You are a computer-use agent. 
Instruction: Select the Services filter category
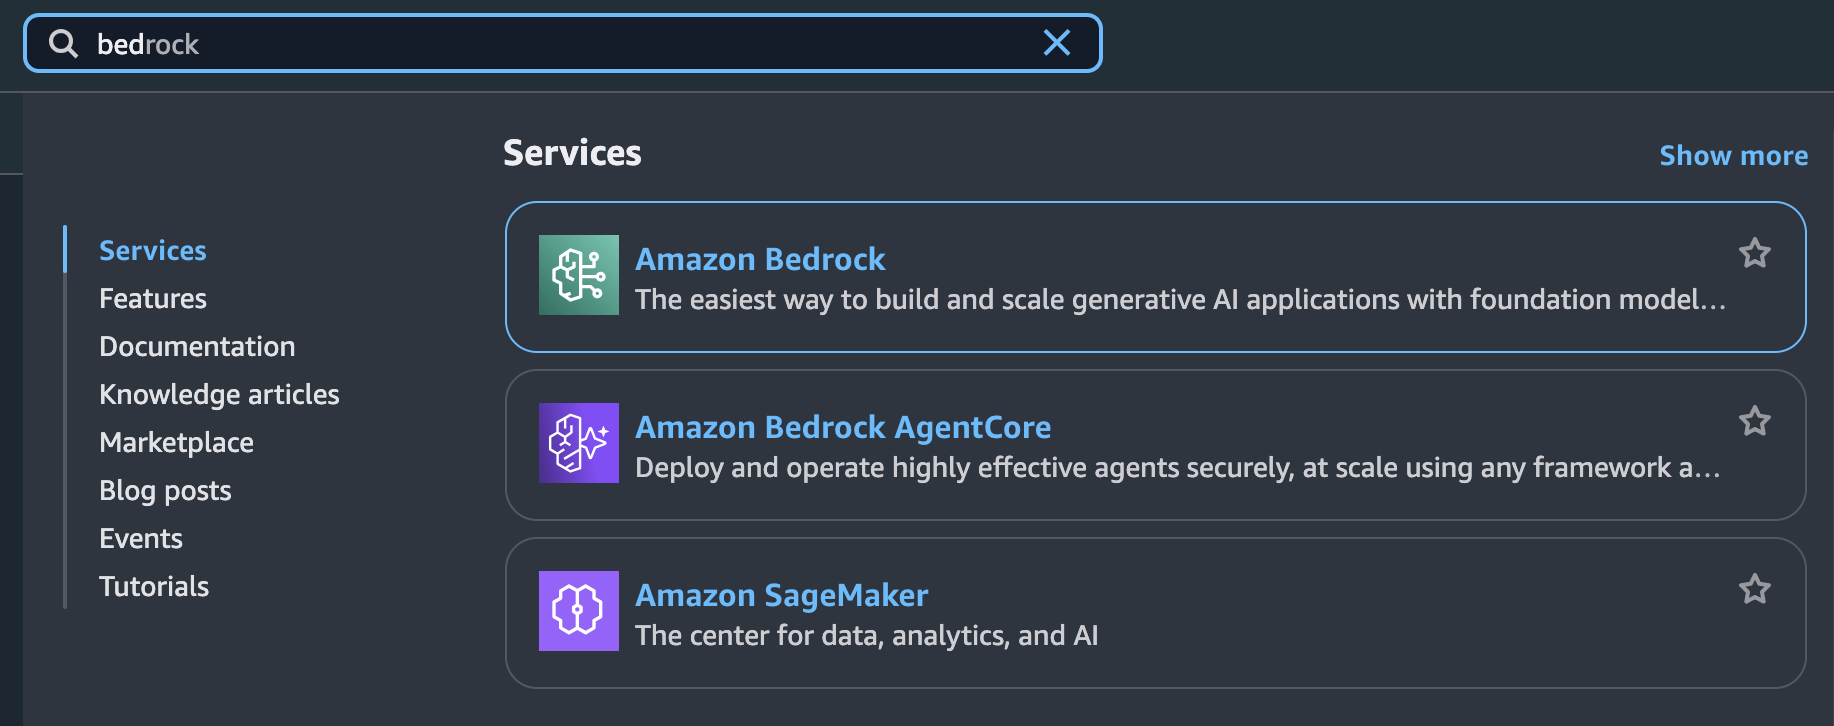point(152,249)
